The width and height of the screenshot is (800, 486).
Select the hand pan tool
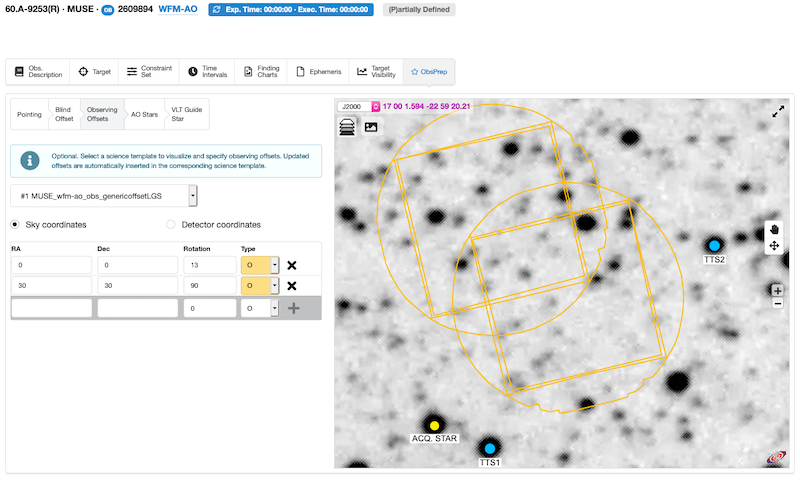click(775, 229)
